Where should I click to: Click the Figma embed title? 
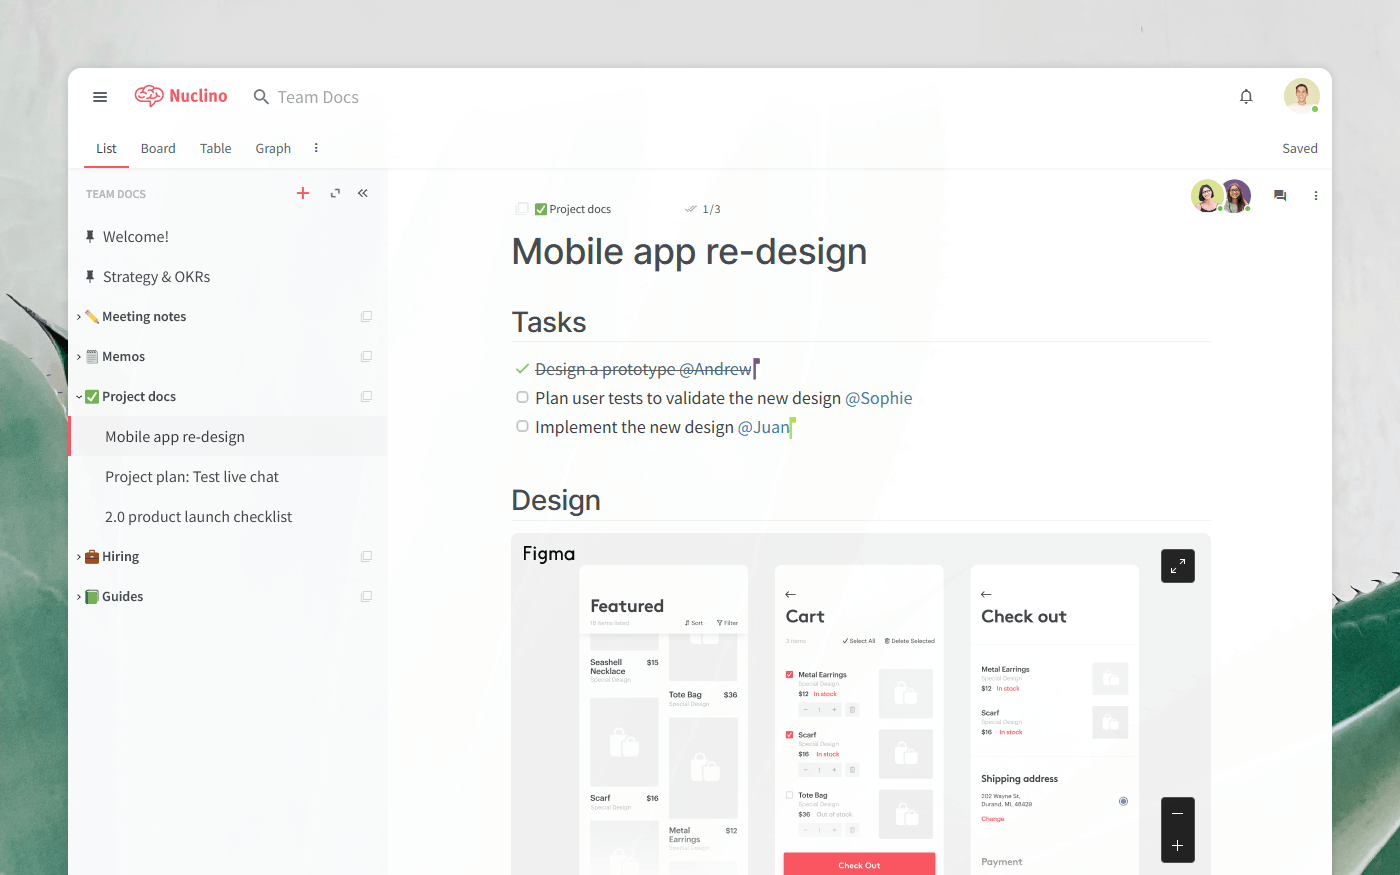tap(549, 553)
